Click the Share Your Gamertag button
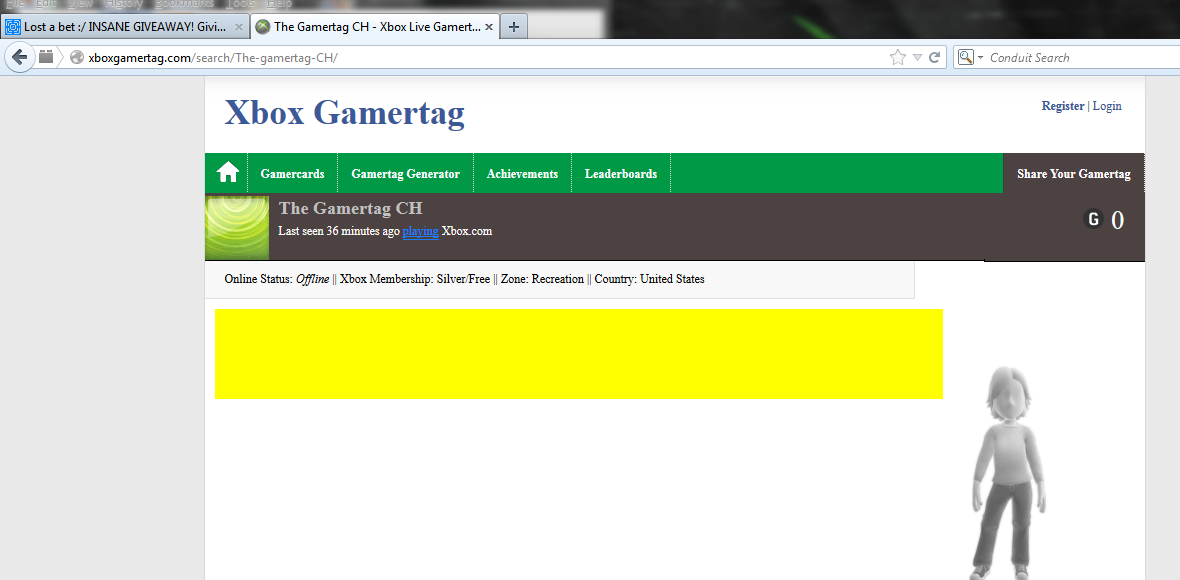 point(1074,174)
